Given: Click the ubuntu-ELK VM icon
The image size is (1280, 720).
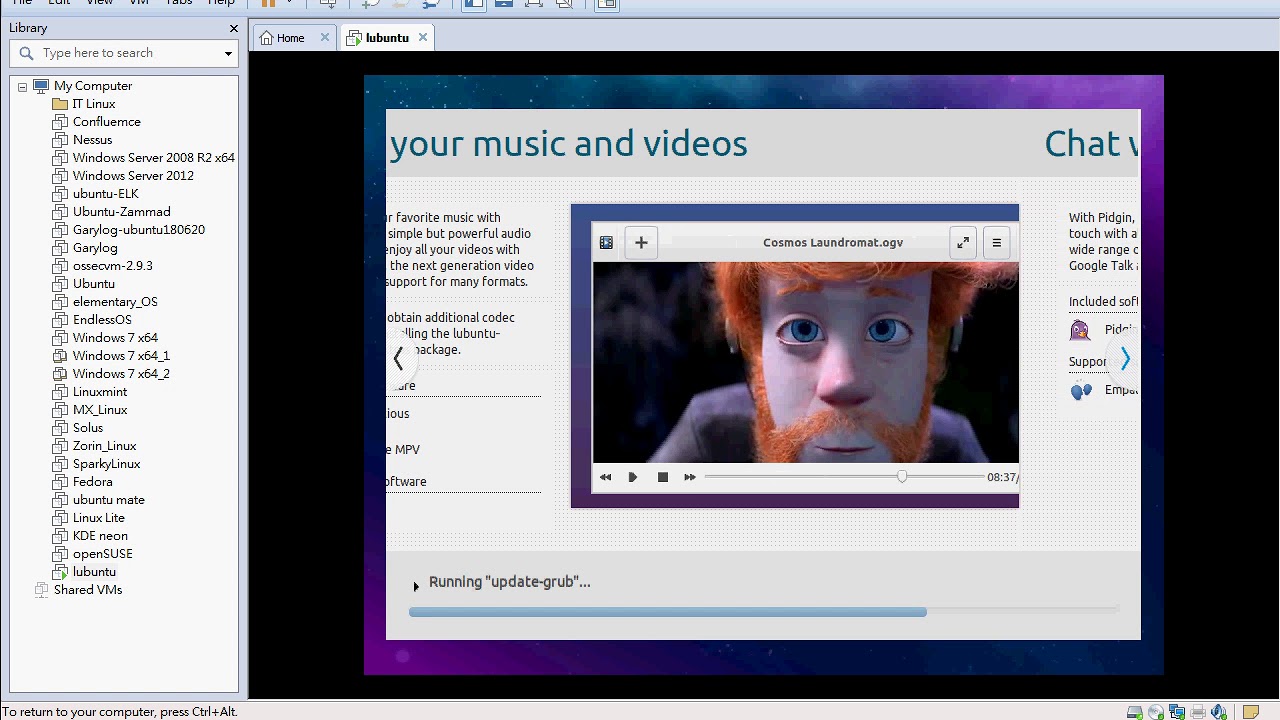Looking at the screenshot, I should pos(60,194).
